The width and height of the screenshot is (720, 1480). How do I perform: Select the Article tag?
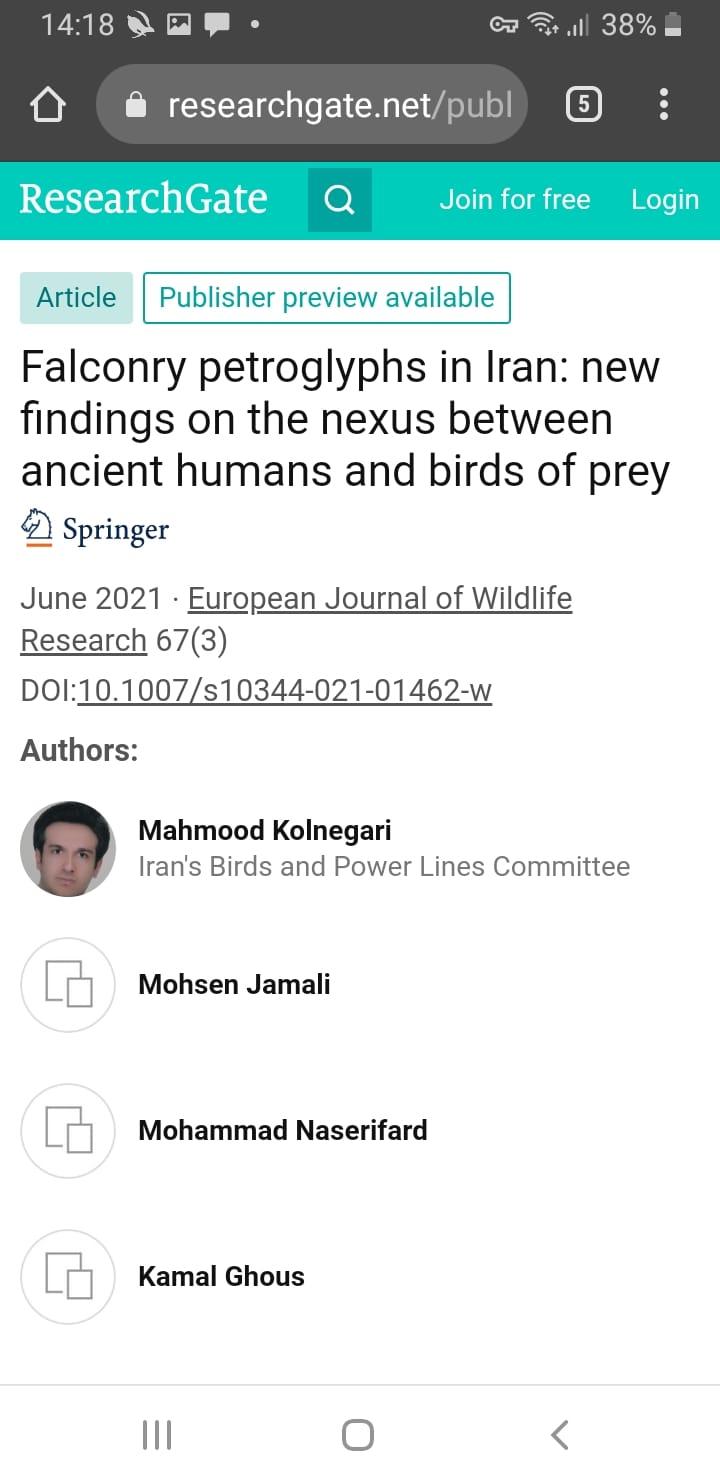tap(76, 297)
